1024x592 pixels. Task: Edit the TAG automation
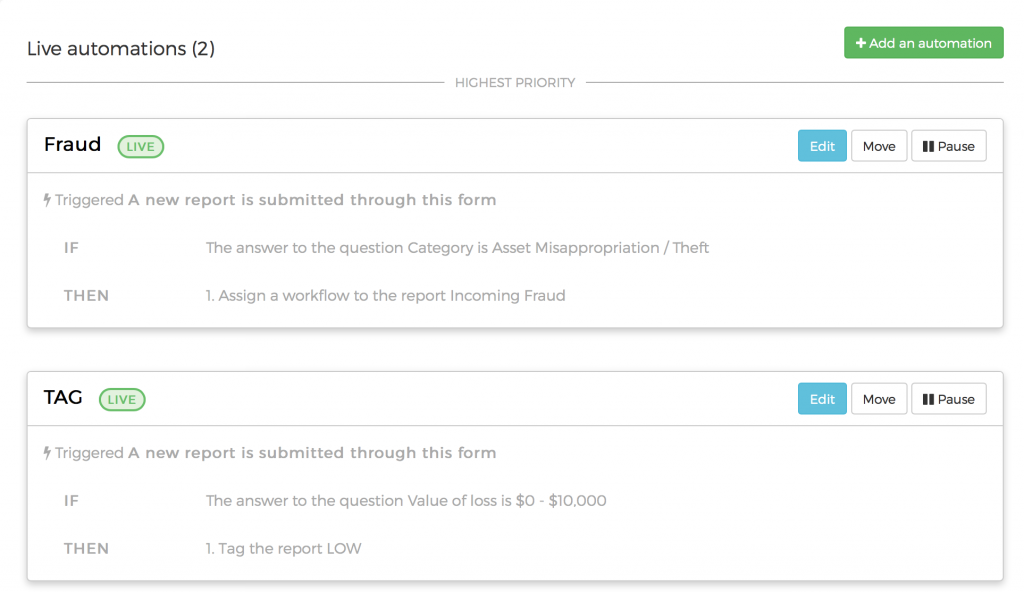(x=822, y=398)
